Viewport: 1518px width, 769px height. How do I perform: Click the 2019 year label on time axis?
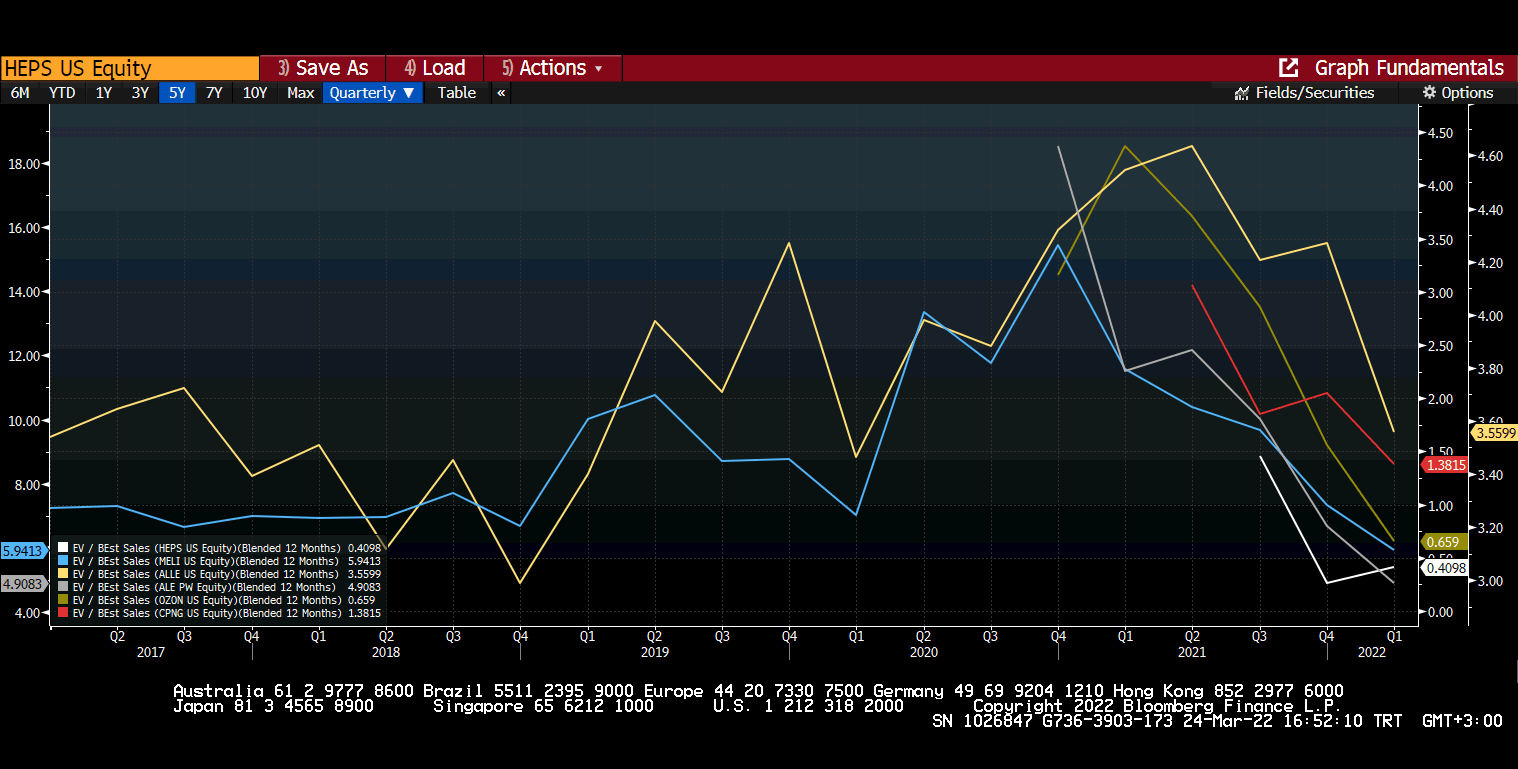pyautogui.click(x=655, y=652)
